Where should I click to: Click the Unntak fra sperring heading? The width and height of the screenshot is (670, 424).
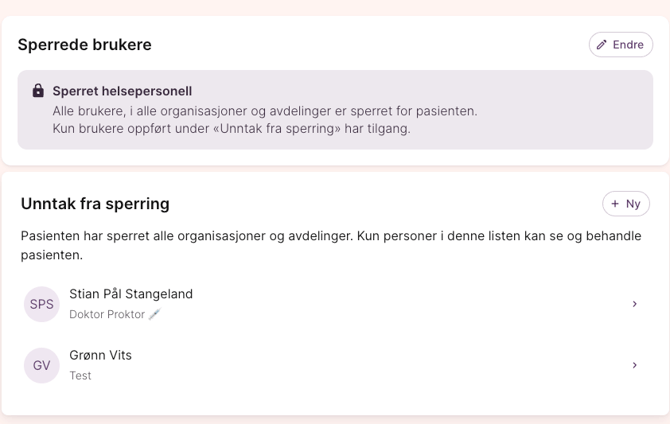tap(95, 204)
